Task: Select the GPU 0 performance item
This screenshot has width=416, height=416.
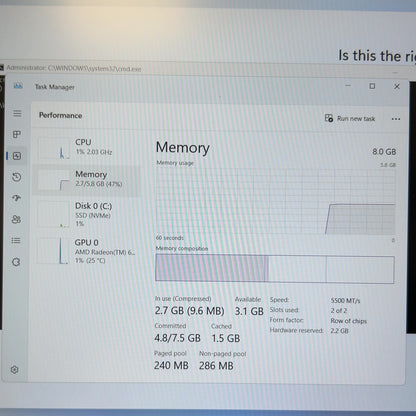Action: coord(87,251)
